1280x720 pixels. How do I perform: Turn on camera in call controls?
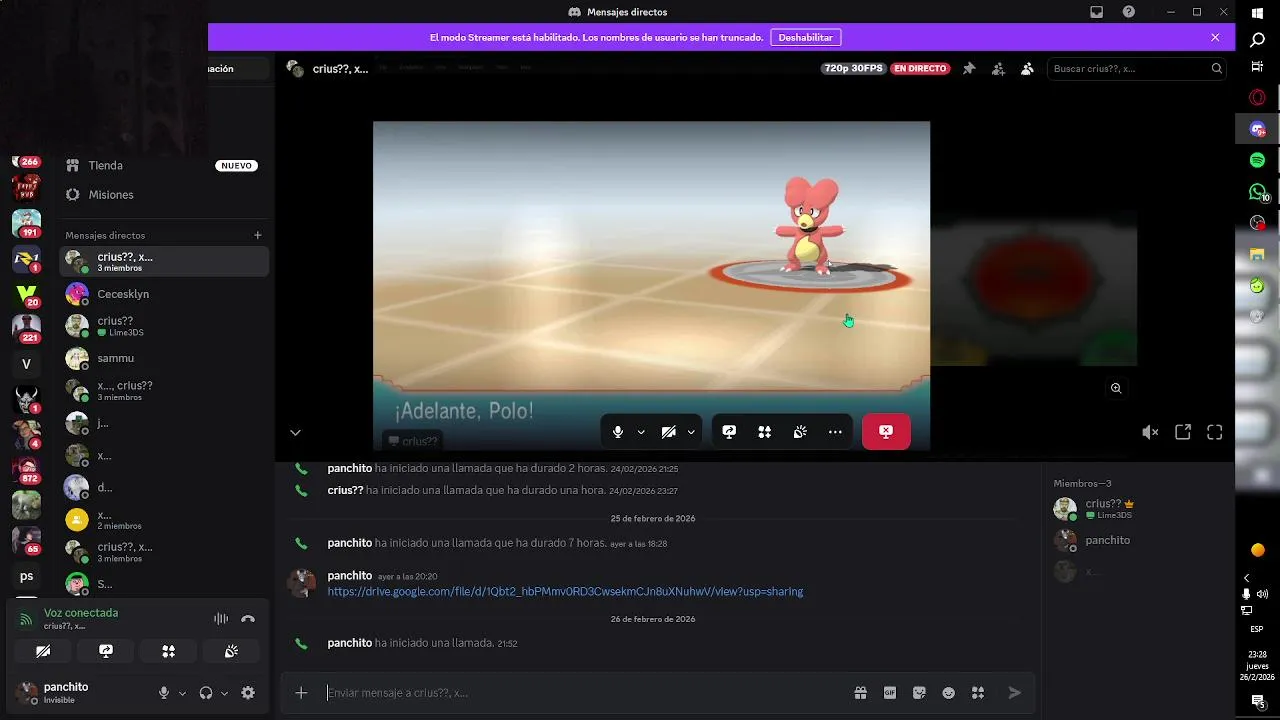(668, 432)
